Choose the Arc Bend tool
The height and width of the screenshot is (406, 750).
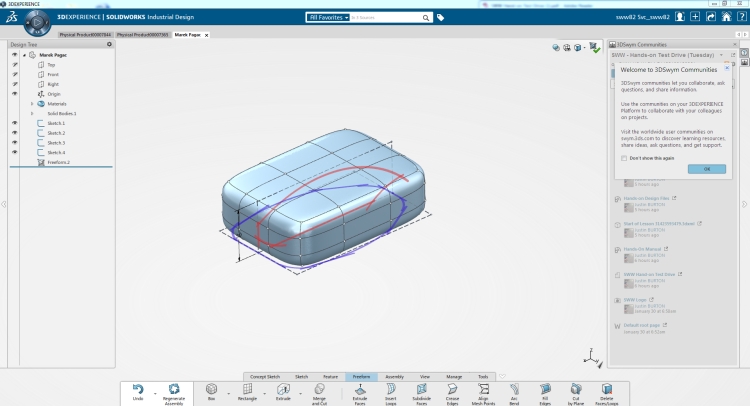coord(514,388)
